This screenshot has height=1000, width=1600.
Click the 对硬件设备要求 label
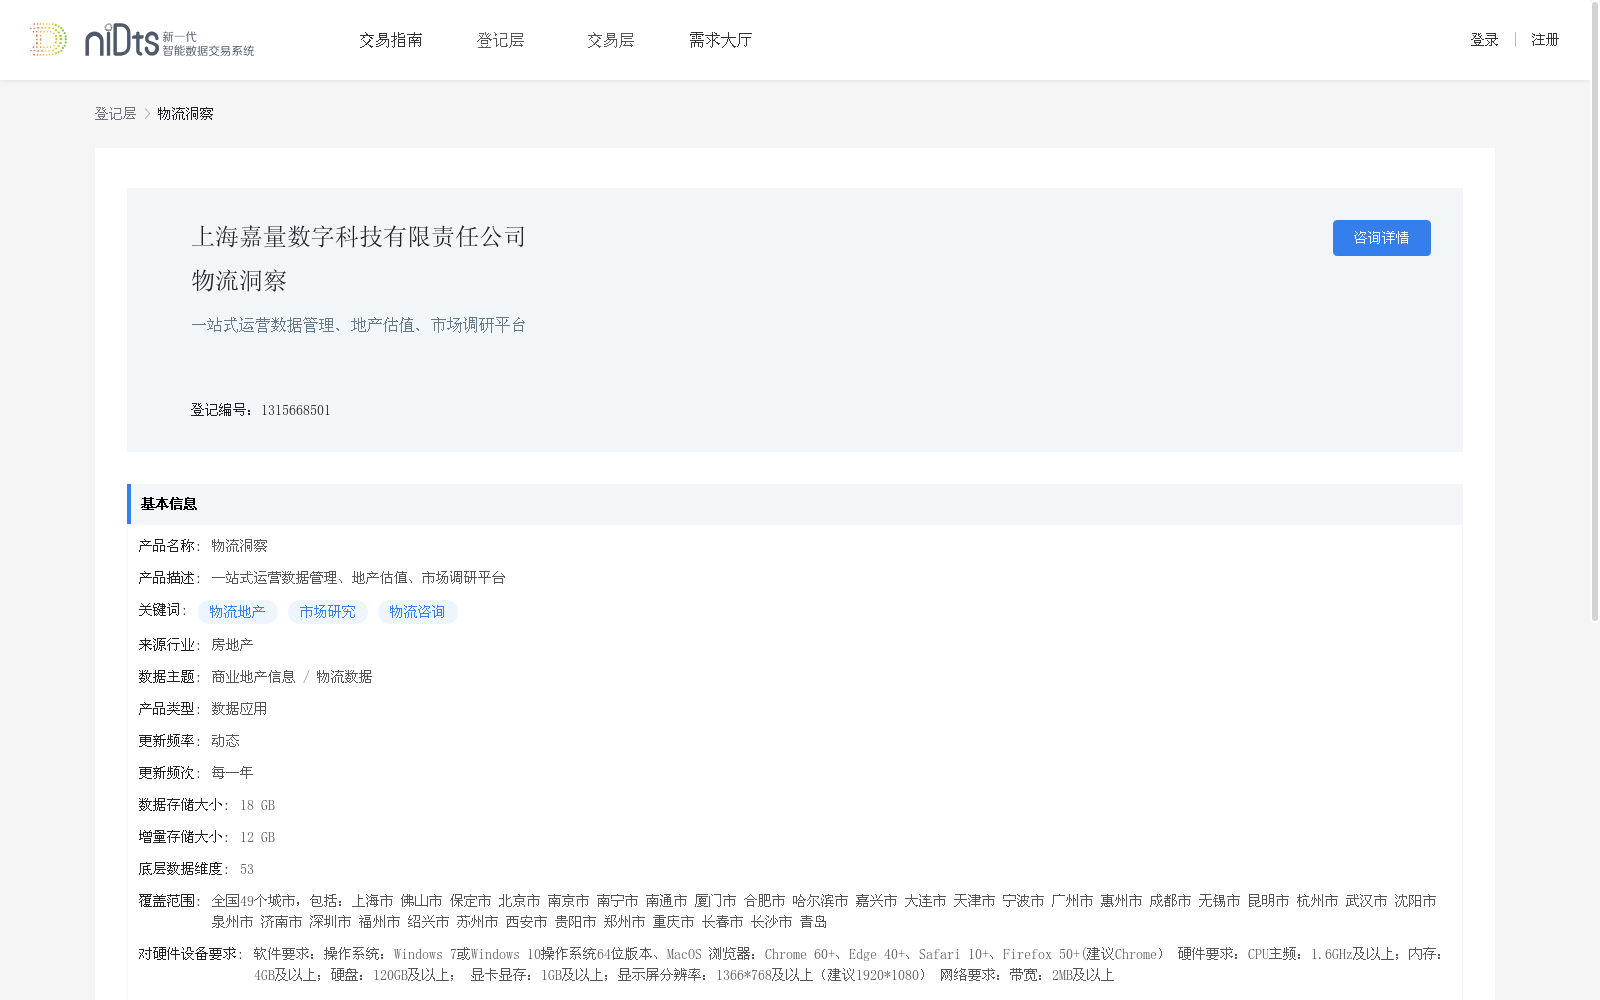pos(190,954)
